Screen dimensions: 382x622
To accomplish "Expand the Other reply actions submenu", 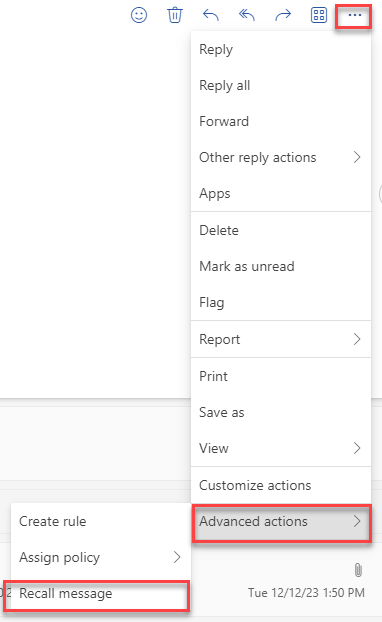I will 281,157.
